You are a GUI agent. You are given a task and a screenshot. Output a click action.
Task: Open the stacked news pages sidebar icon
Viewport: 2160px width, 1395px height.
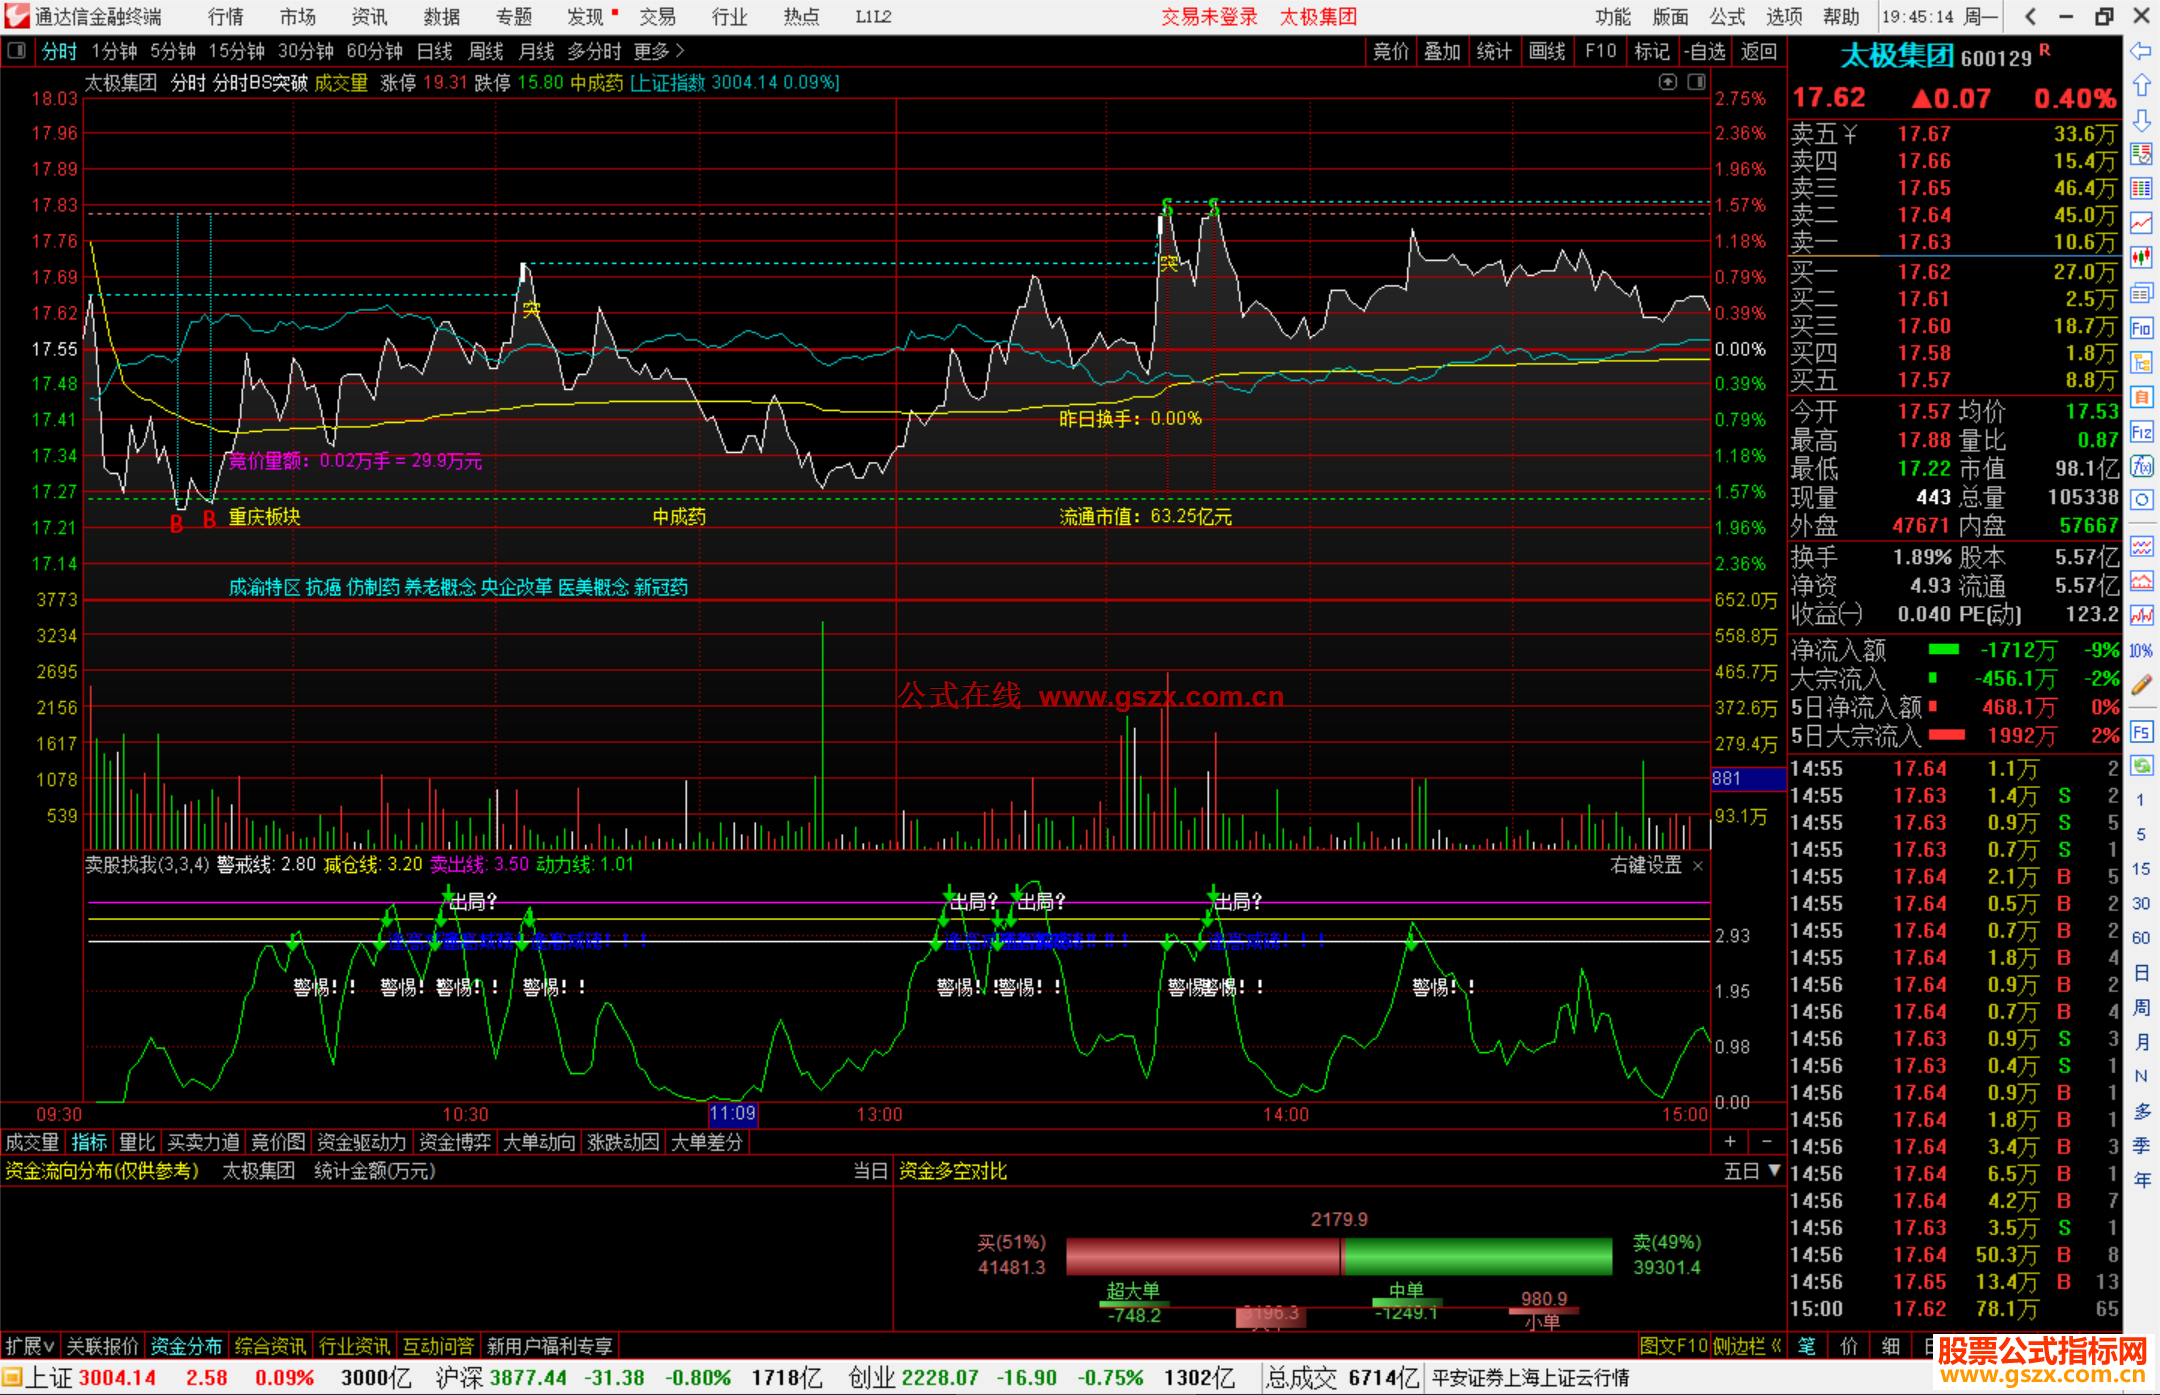point(2141,293)
